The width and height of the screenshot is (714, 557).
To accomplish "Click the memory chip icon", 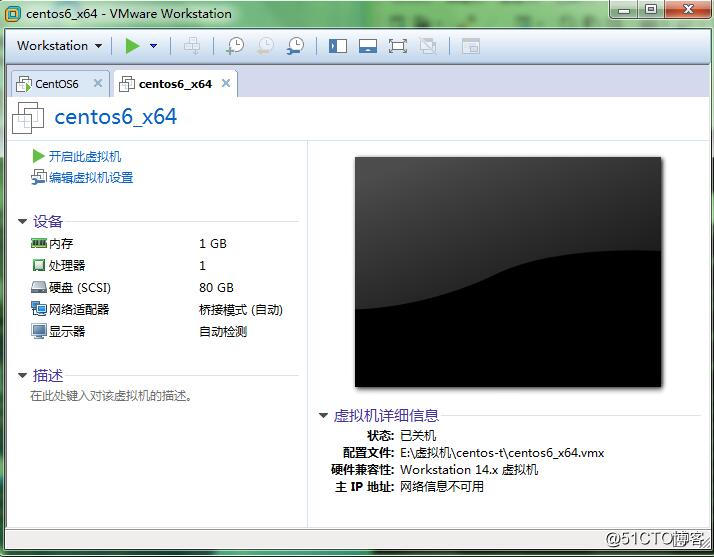I will click(x=39, y=243).
